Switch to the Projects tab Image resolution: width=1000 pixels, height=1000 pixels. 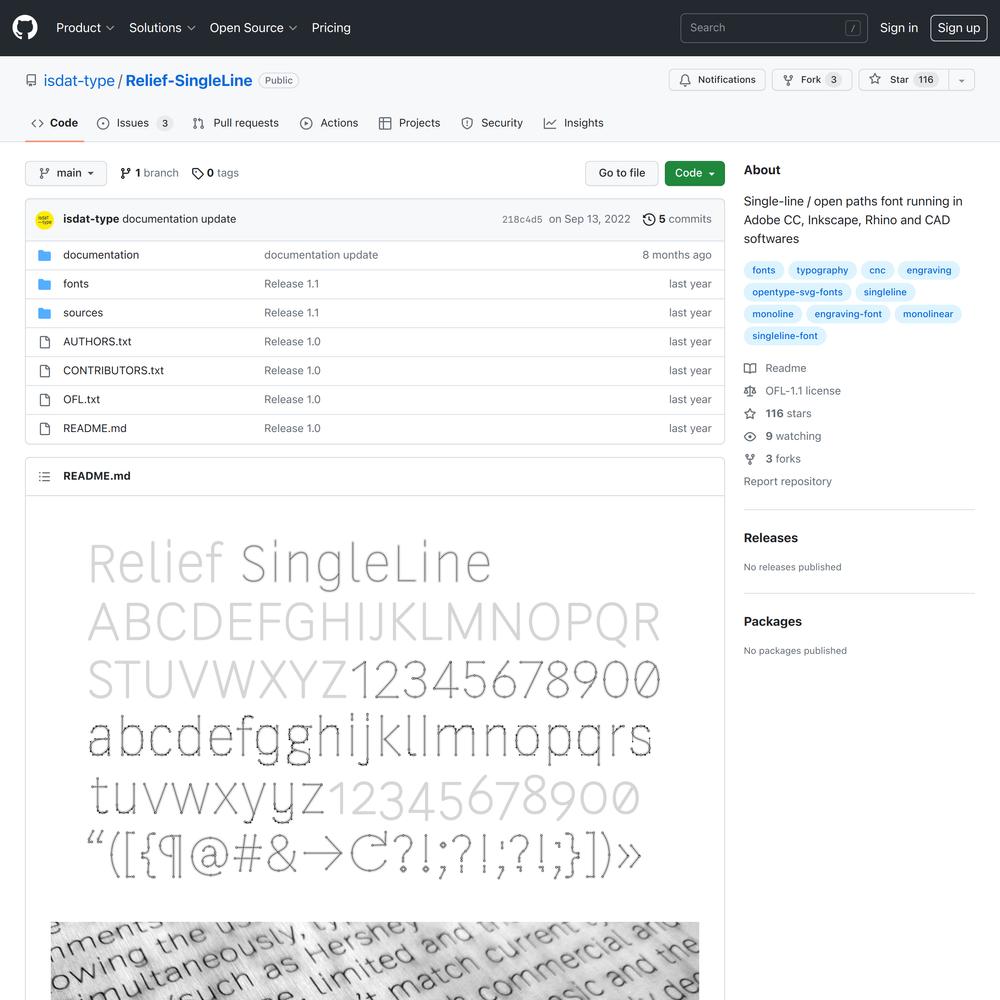pos(409,123)
